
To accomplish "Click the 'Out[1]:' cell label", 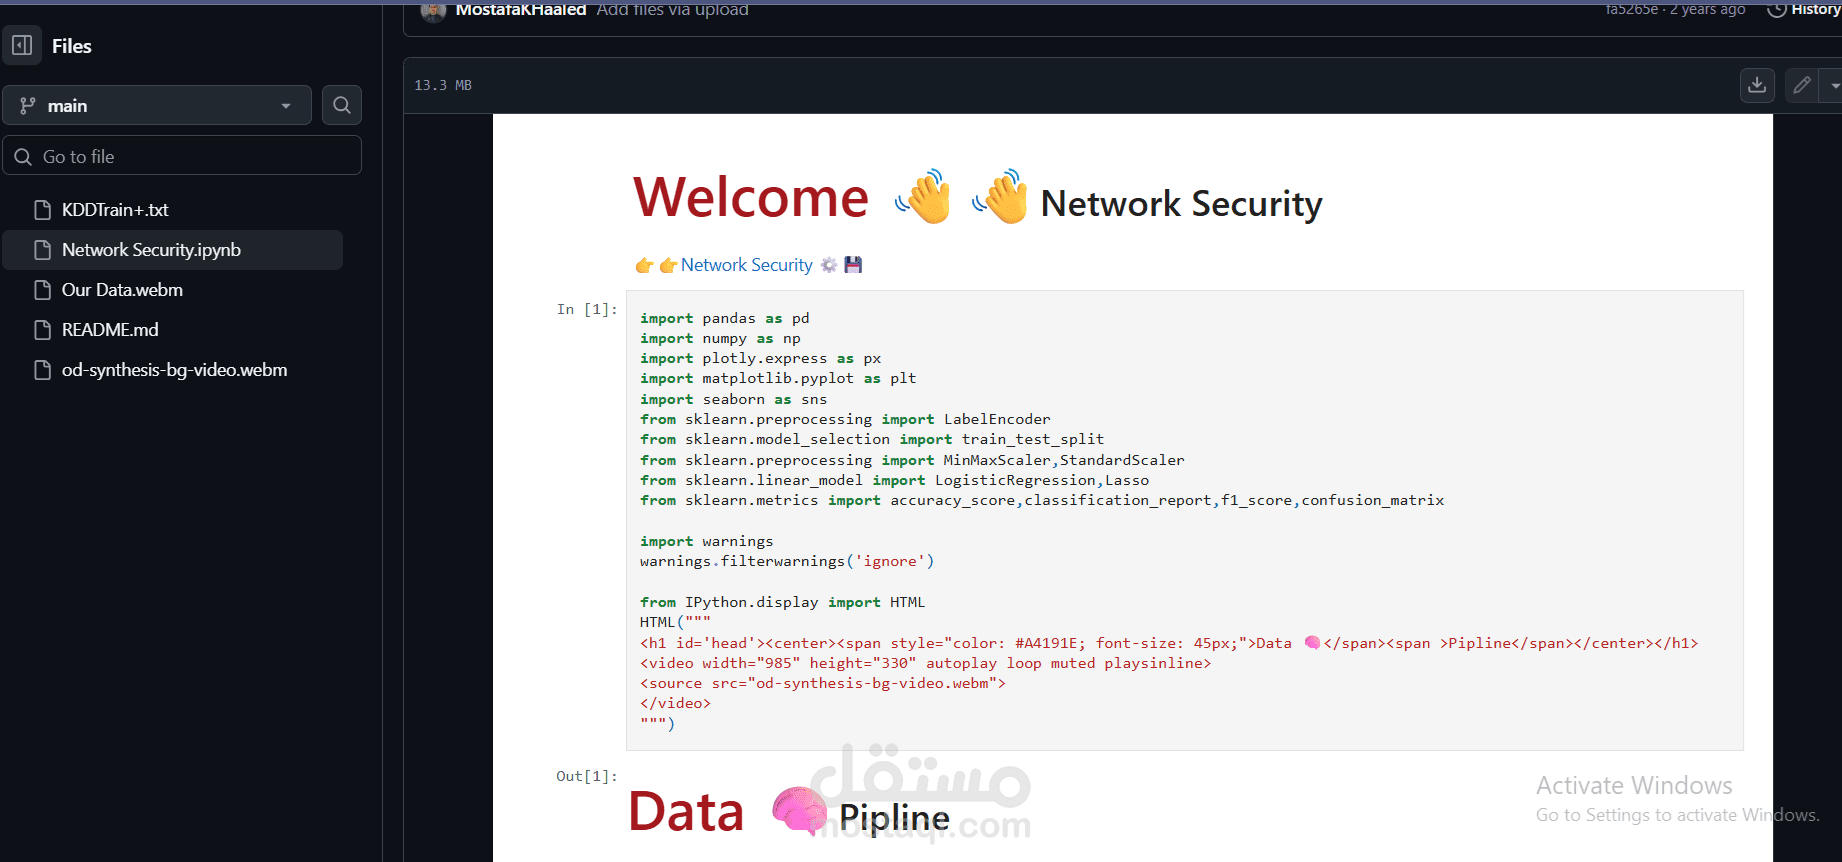I will (587, 776).
